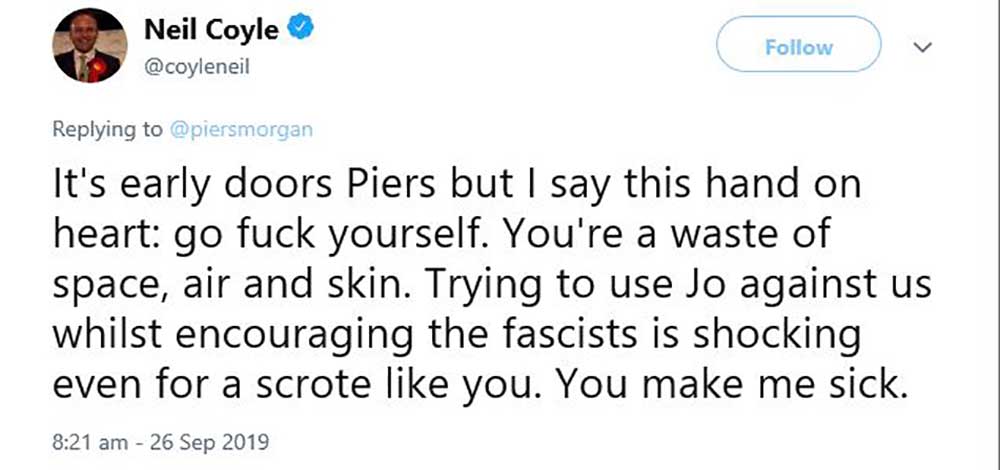1000x470 pixels.
Task: Expand the chevron menu beside Follow
Action: coord(924,47)
